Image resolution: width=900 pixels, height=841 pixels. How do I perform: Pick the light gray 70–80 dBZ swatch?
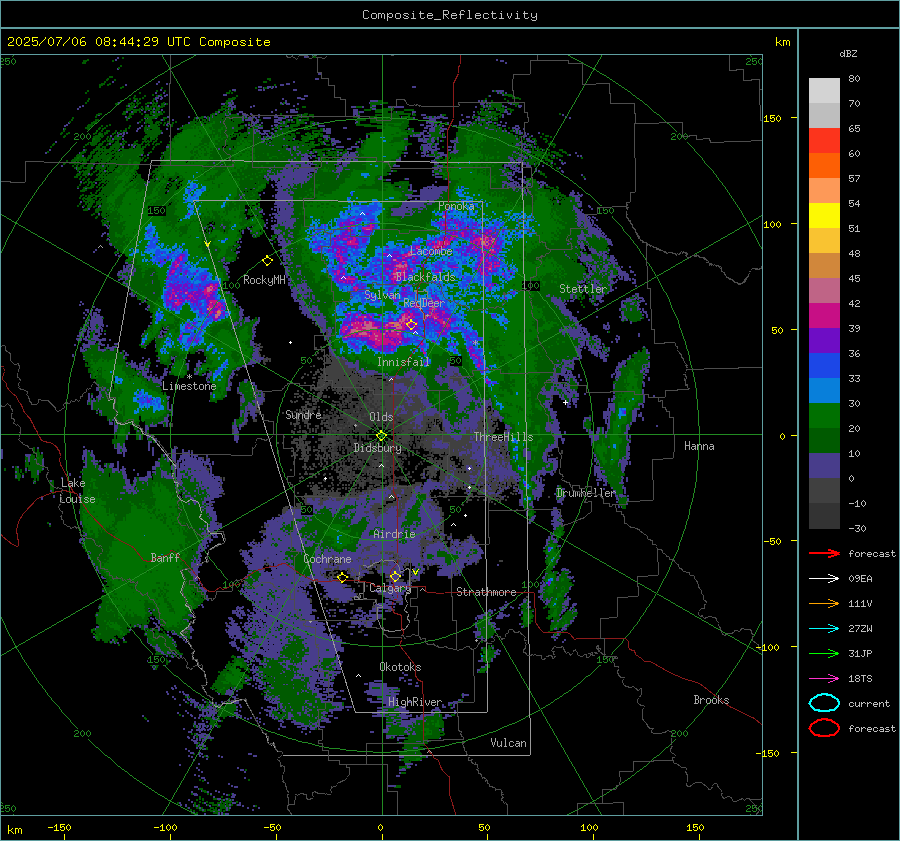point(824,91)
